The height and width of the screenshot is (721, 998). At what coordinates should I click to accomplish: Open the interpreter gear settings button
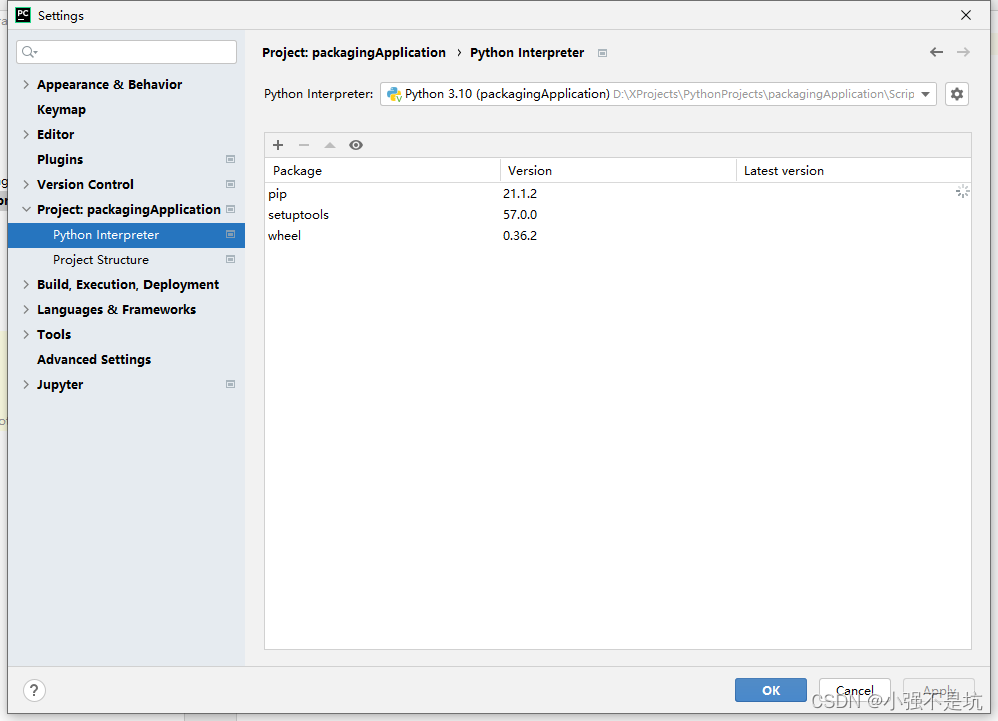pyautogui.click(x=957, y=94)
